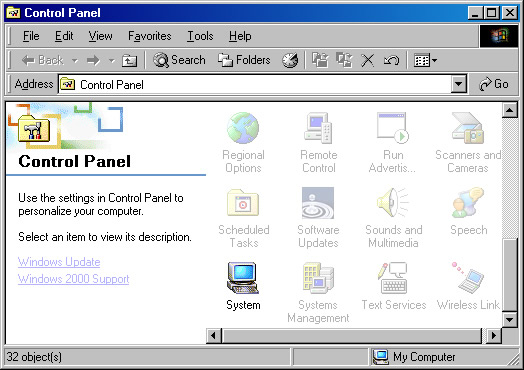Click the vertical scrollbar down arrow

click(510, 320)
